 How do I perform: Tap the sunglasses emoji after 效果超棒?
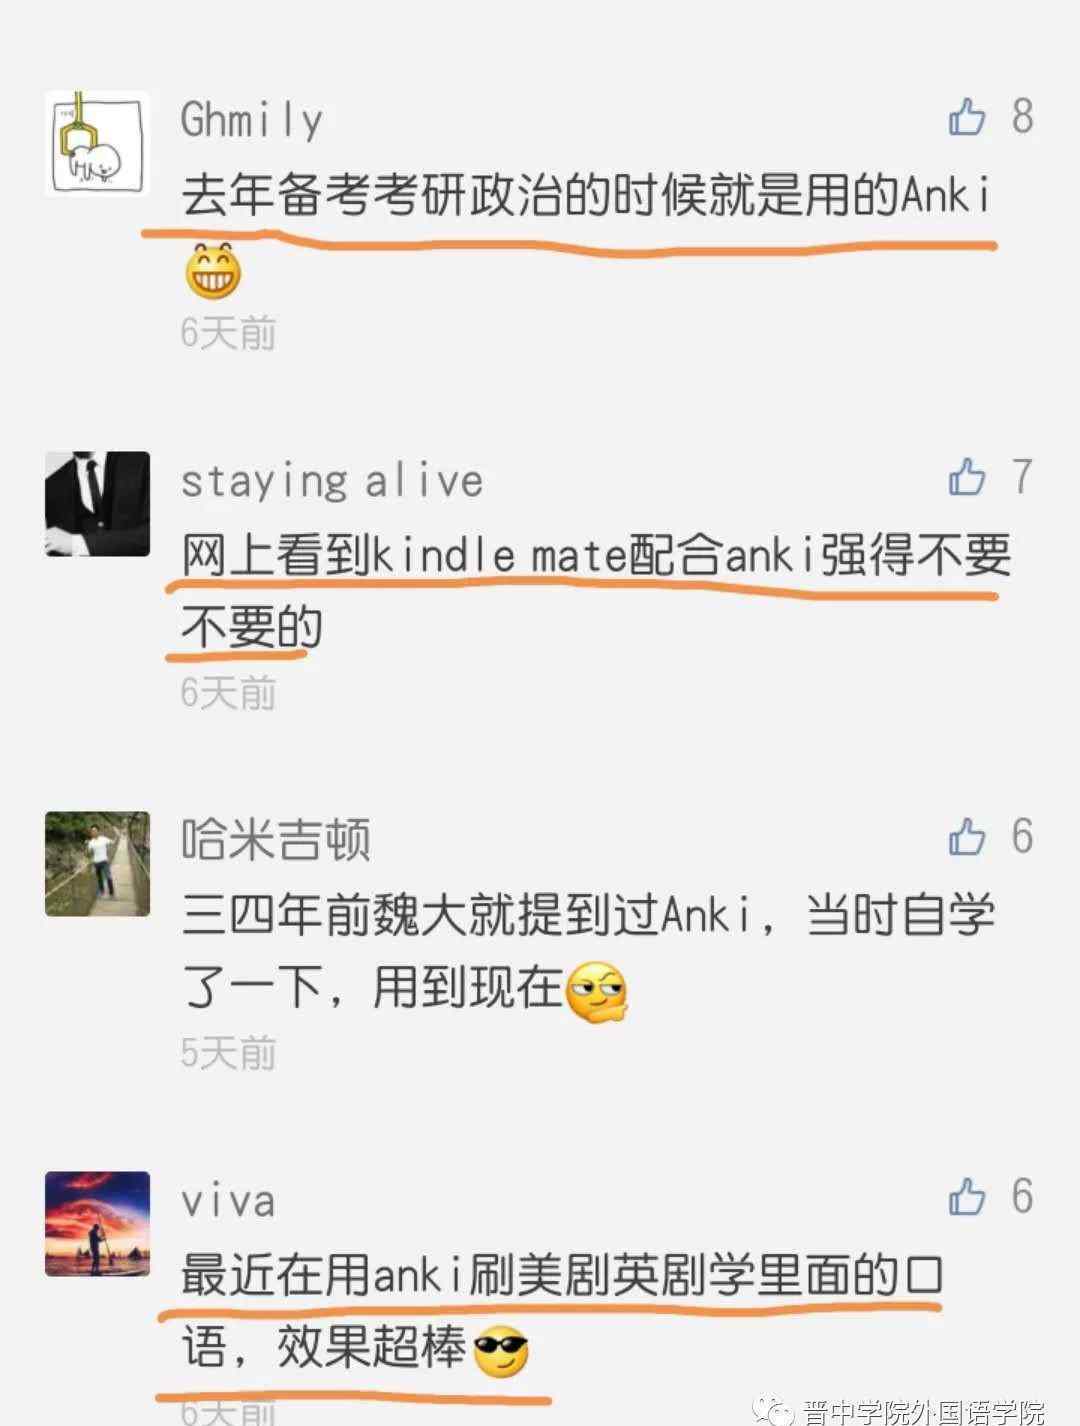coord(501,1351)
